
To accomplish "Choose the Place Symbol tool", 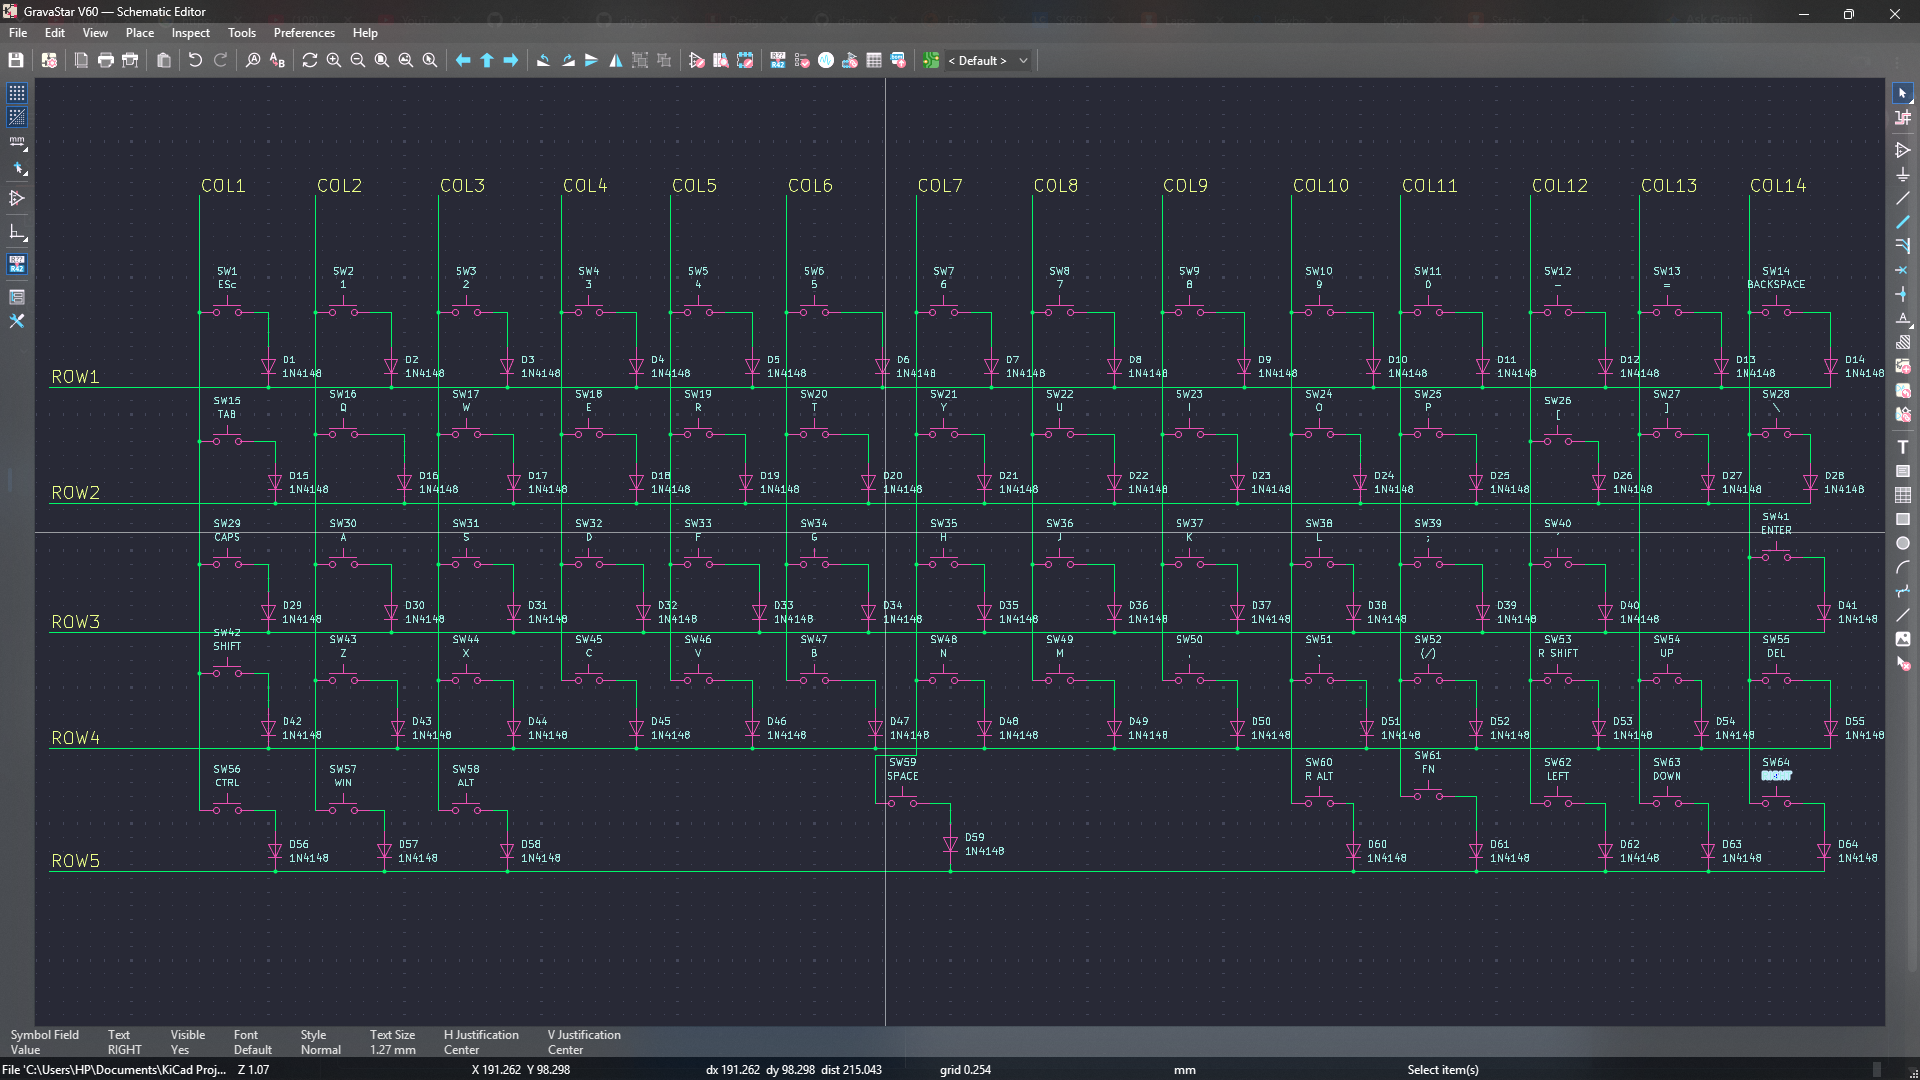I will [x=1902, y=150].
